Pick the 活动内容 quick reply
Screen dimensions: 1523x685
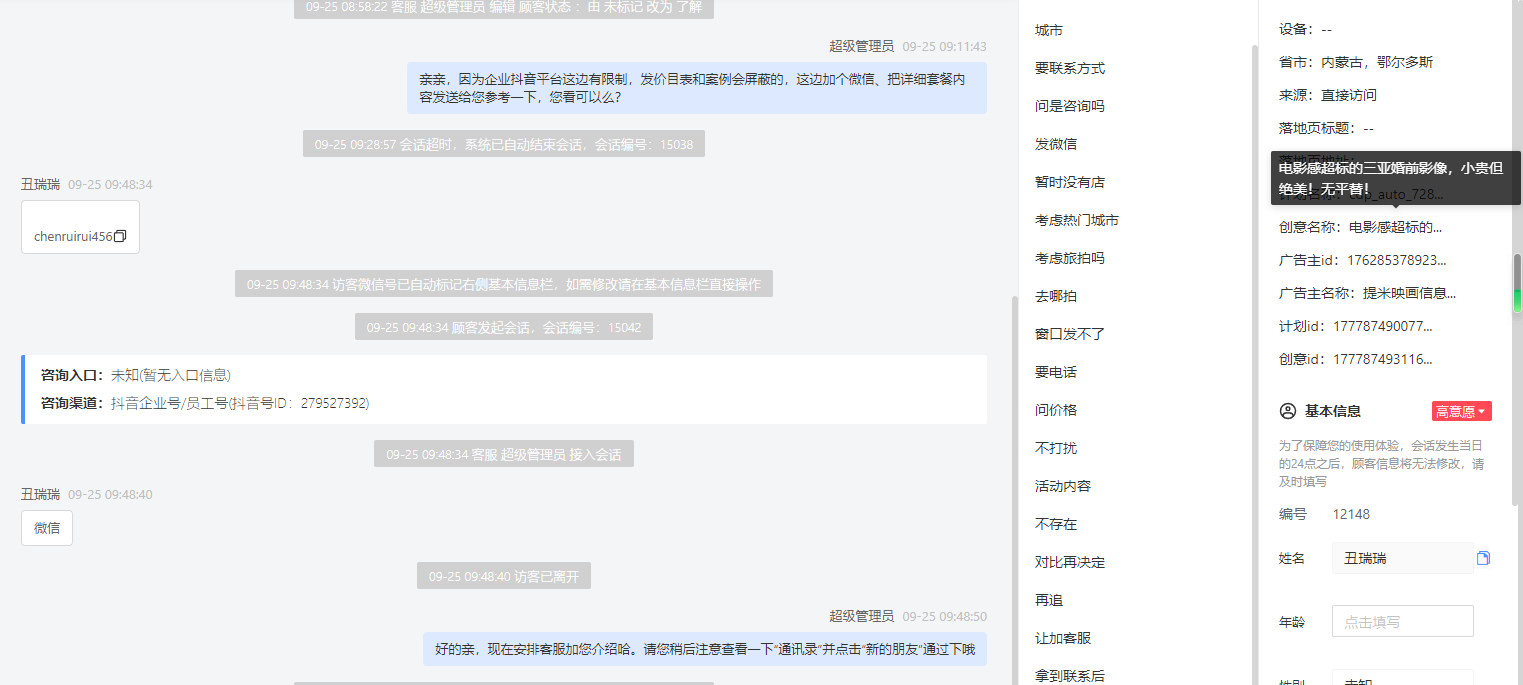pos(1063,486)
